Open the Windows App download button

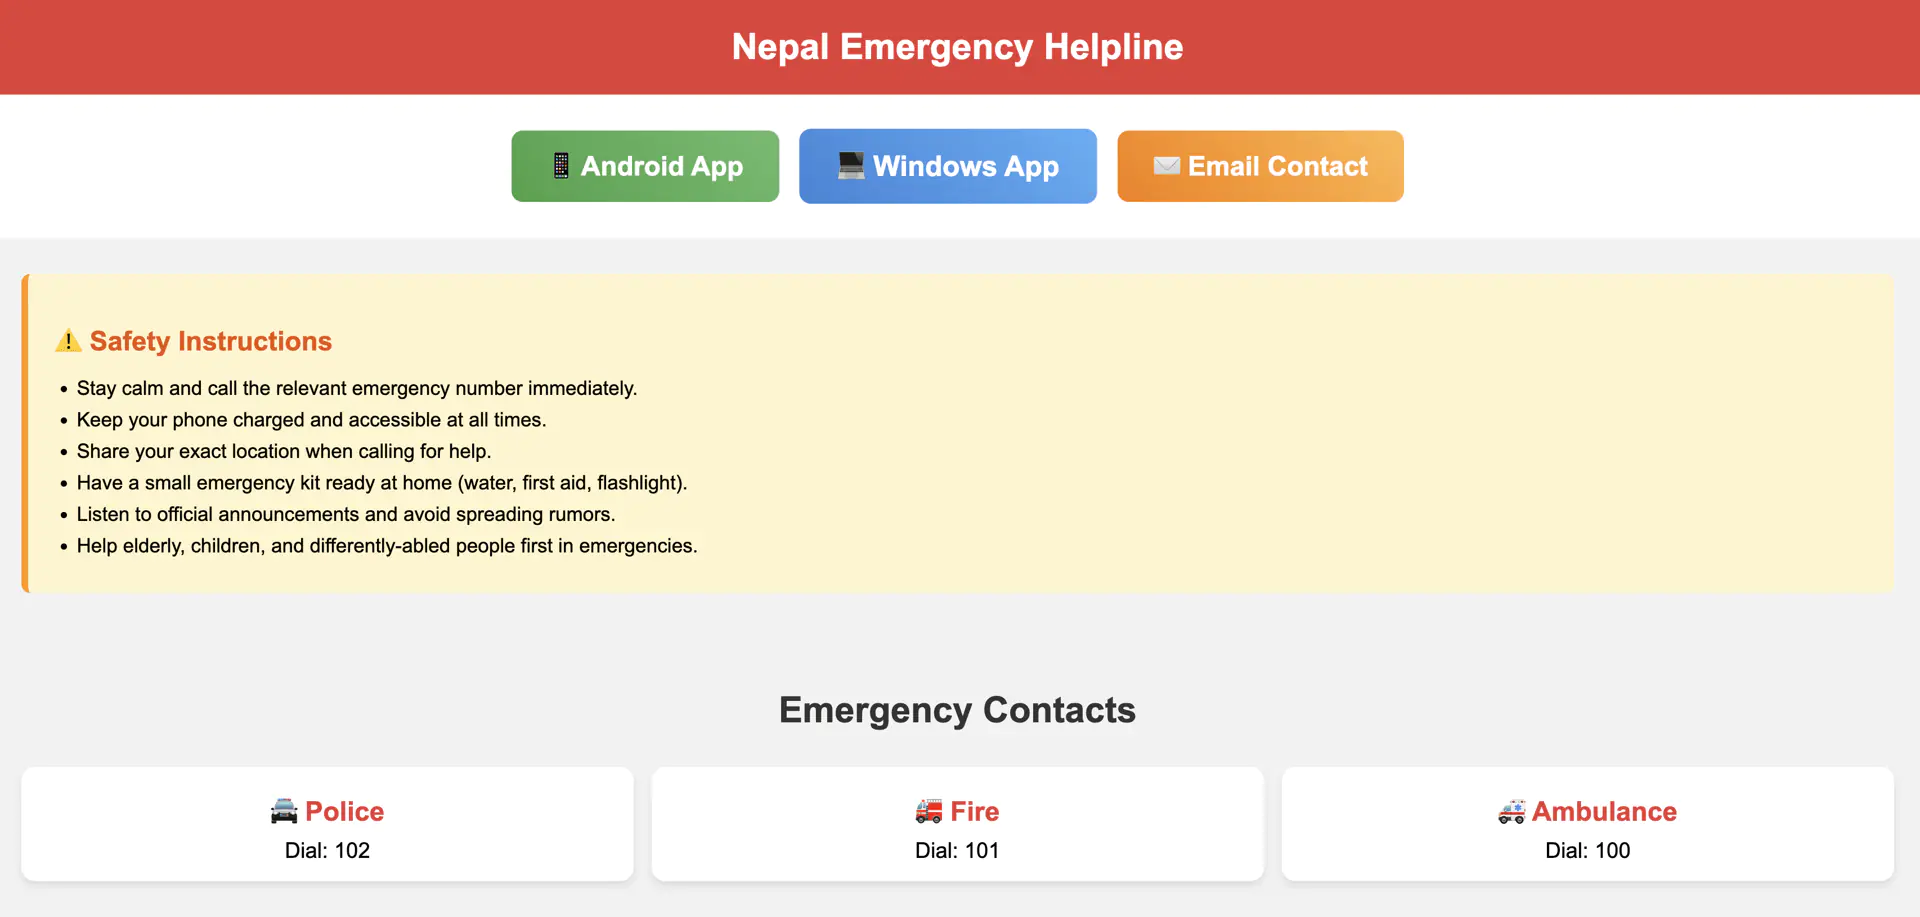947,166
